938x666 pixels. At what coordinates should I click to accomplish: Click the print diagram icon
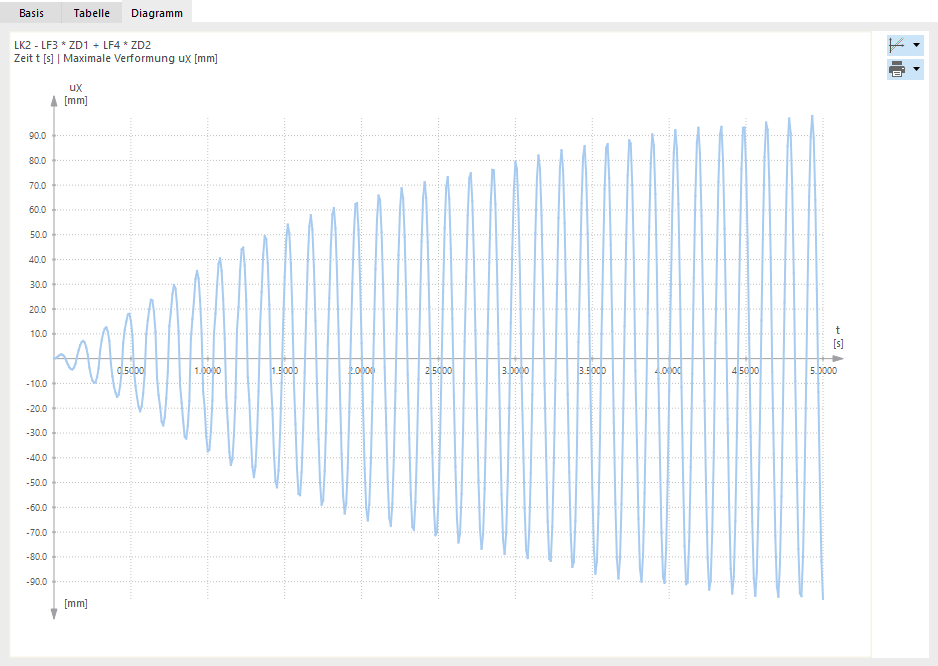tap(897, 69)
